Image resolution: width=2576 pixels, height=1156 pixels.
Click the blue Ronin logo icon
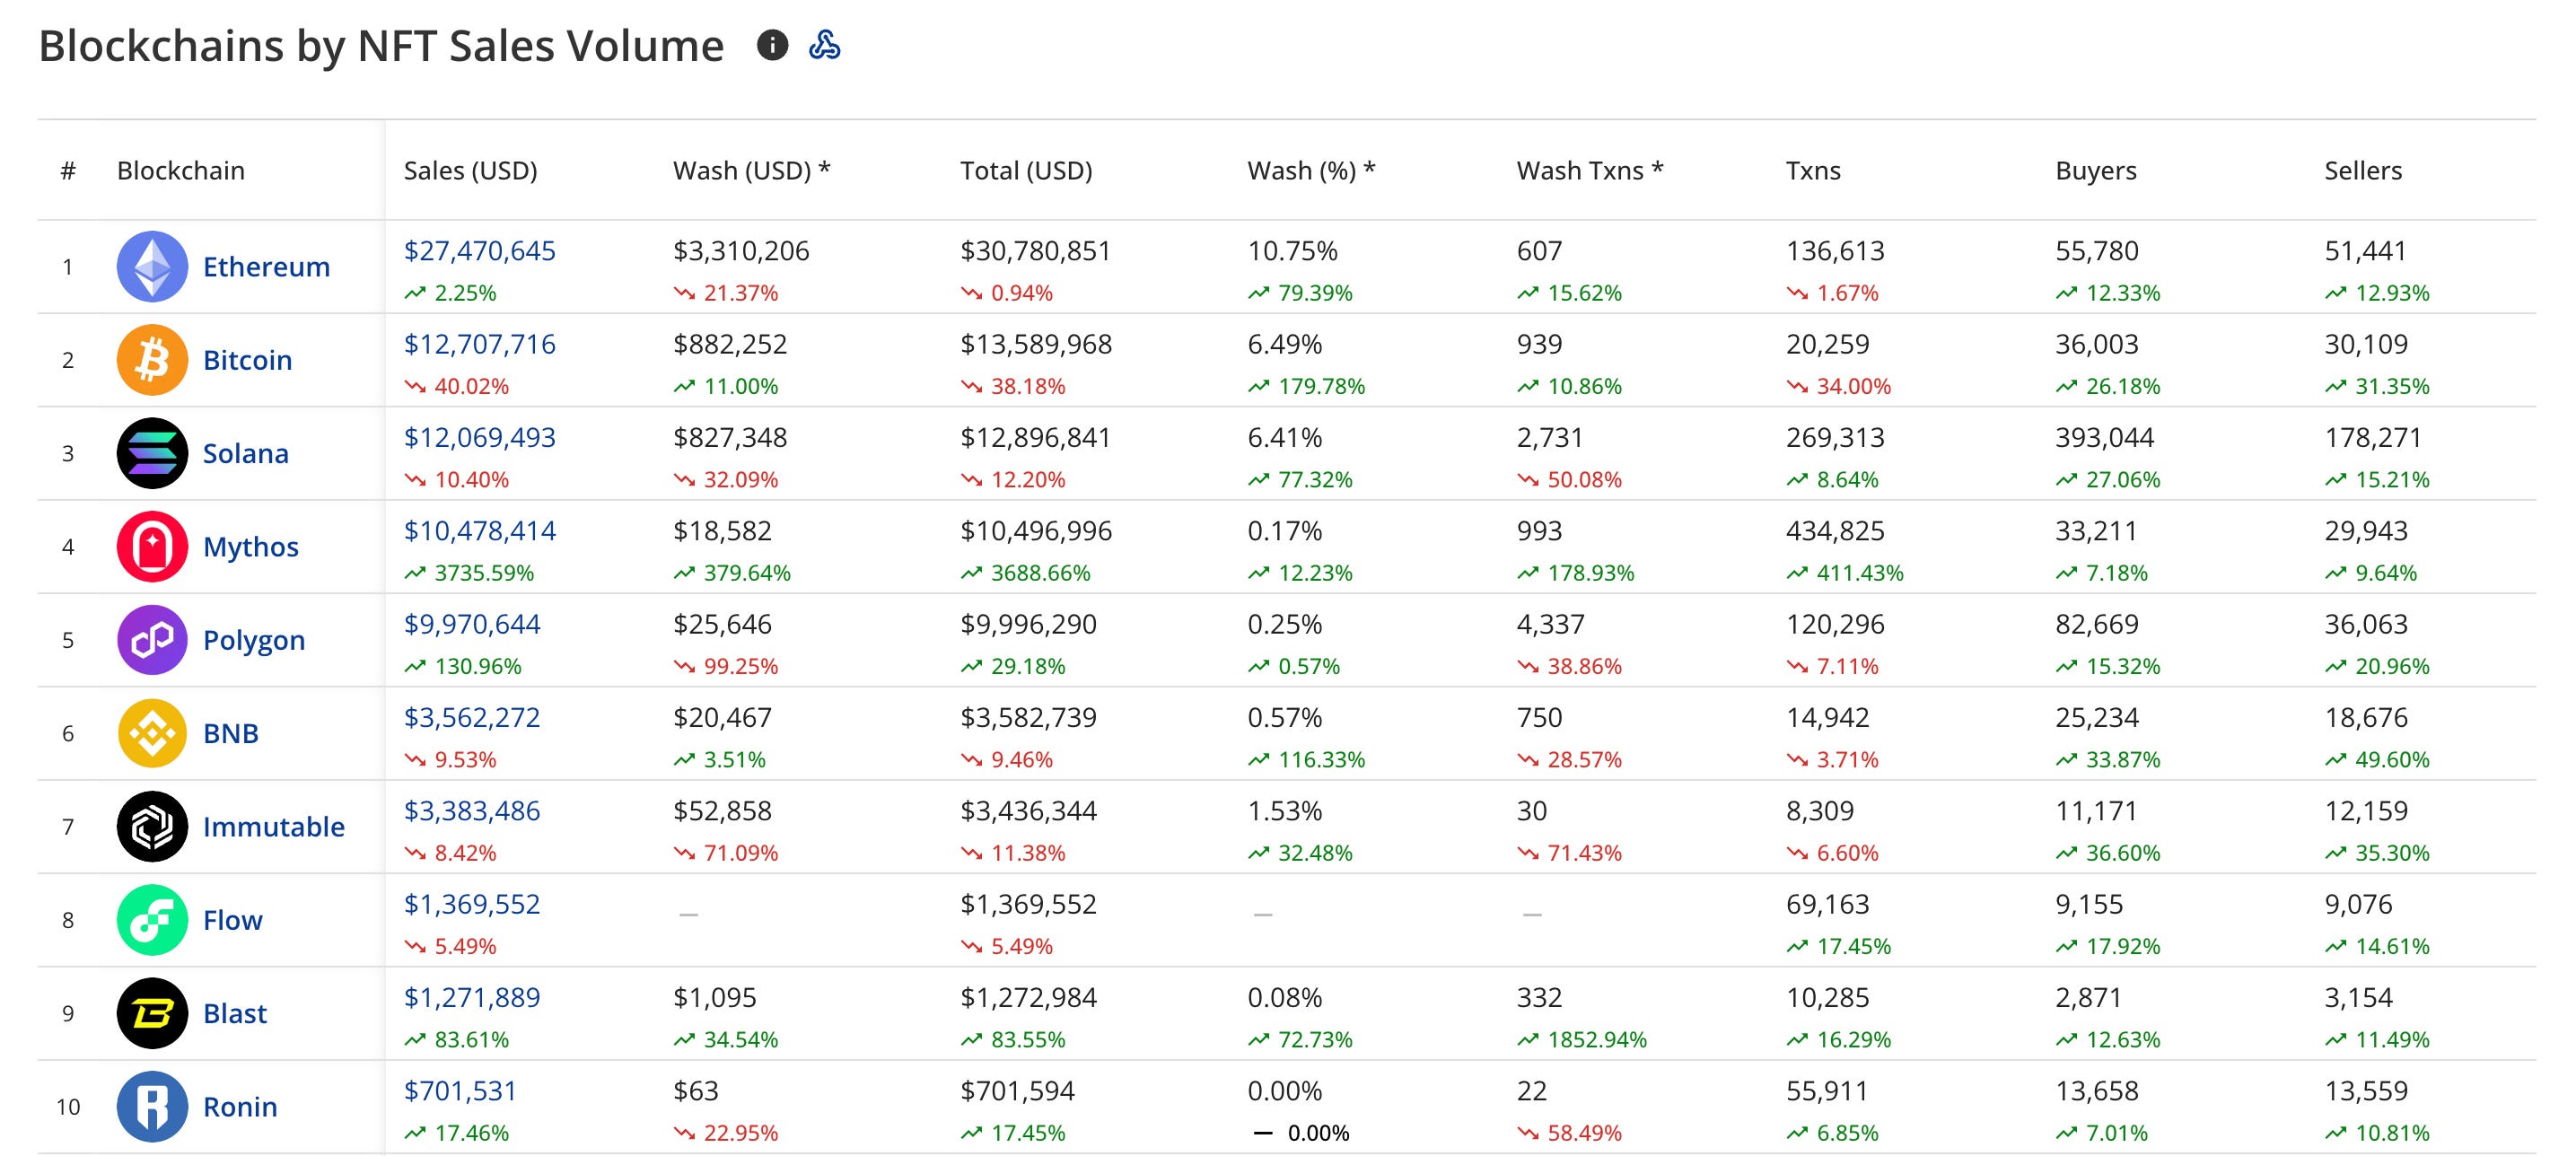(x=152, y=1107)
